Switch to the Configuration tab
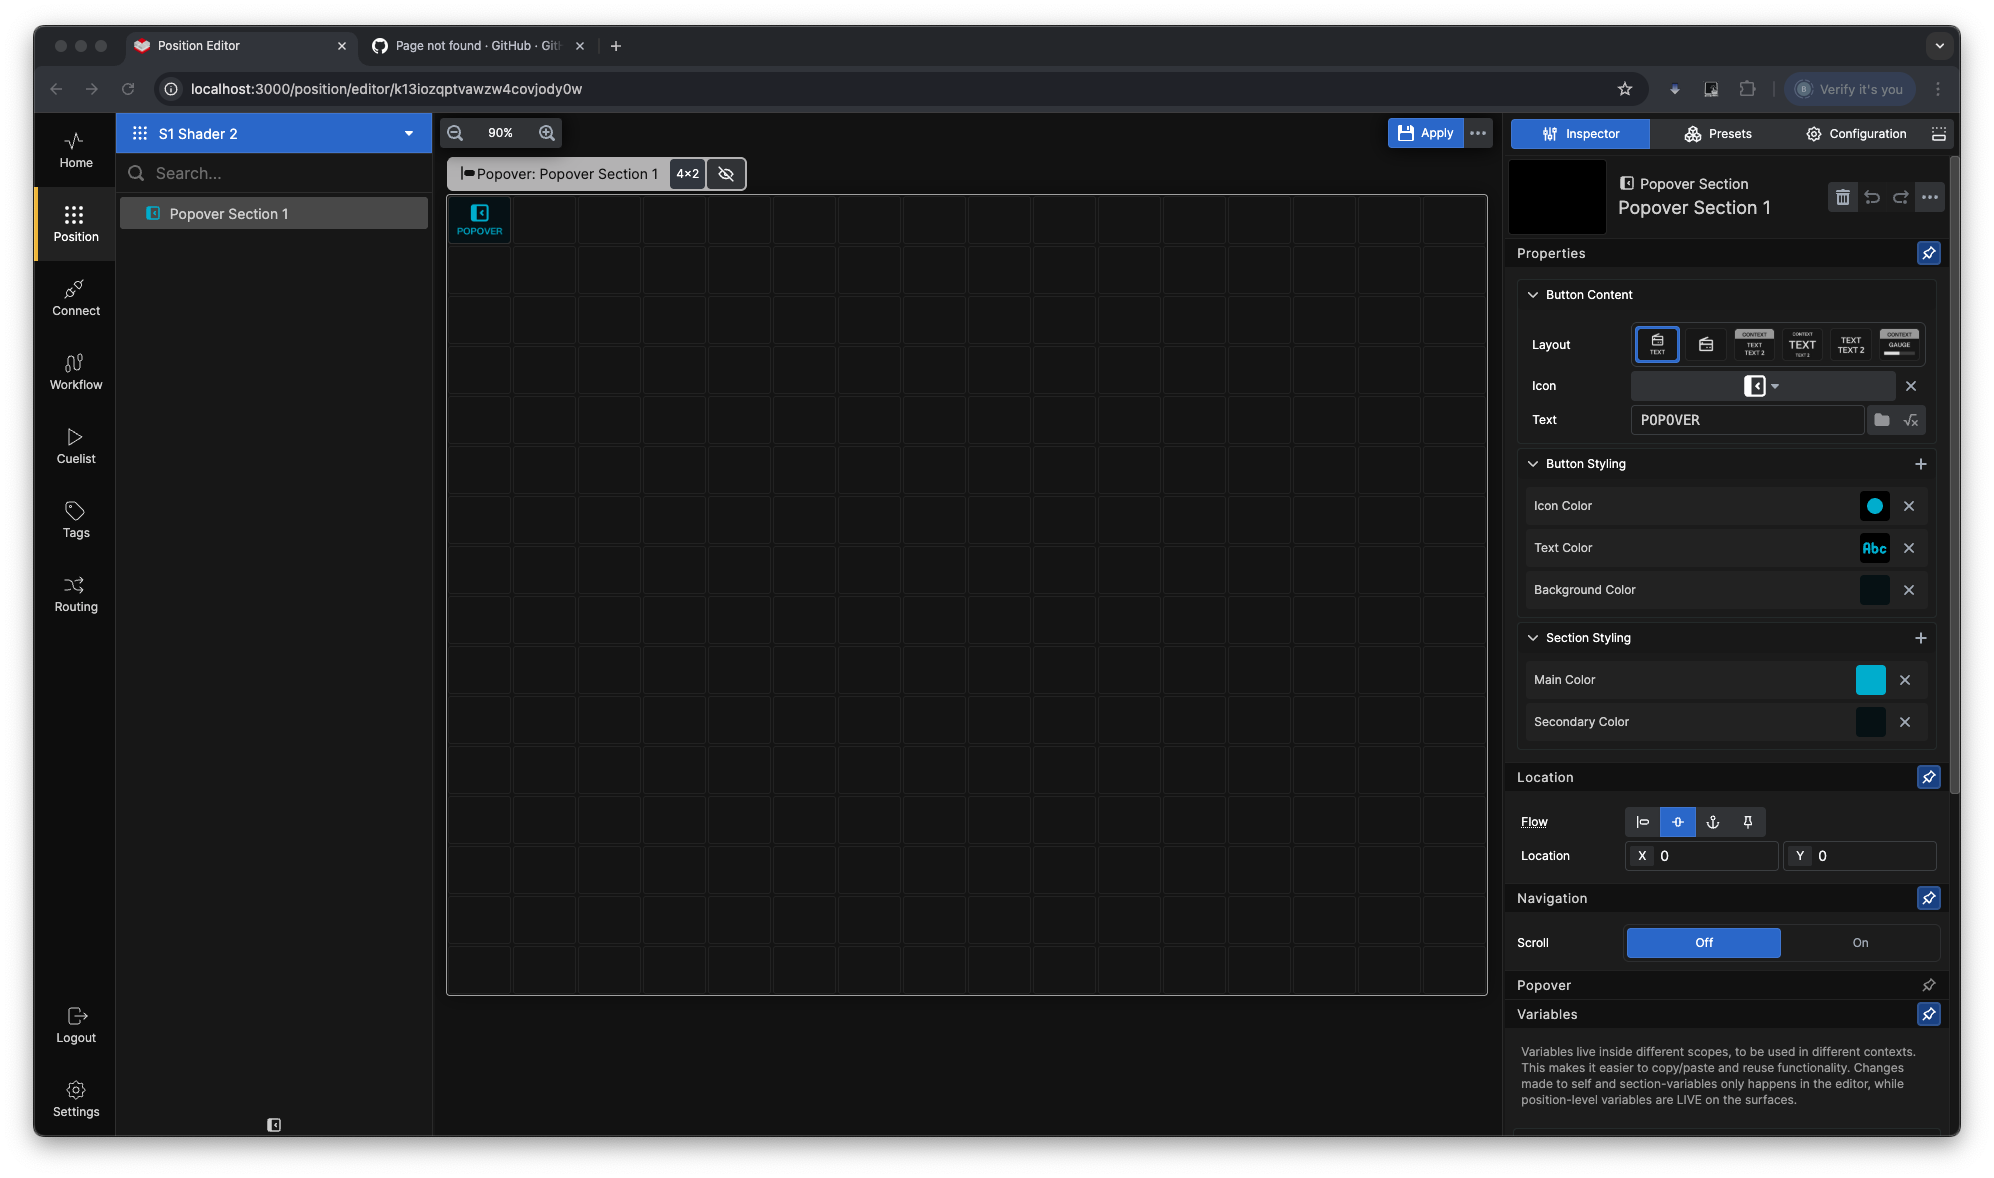Viewport: 1994px width, 1178px height. [x=1856, y=134]
